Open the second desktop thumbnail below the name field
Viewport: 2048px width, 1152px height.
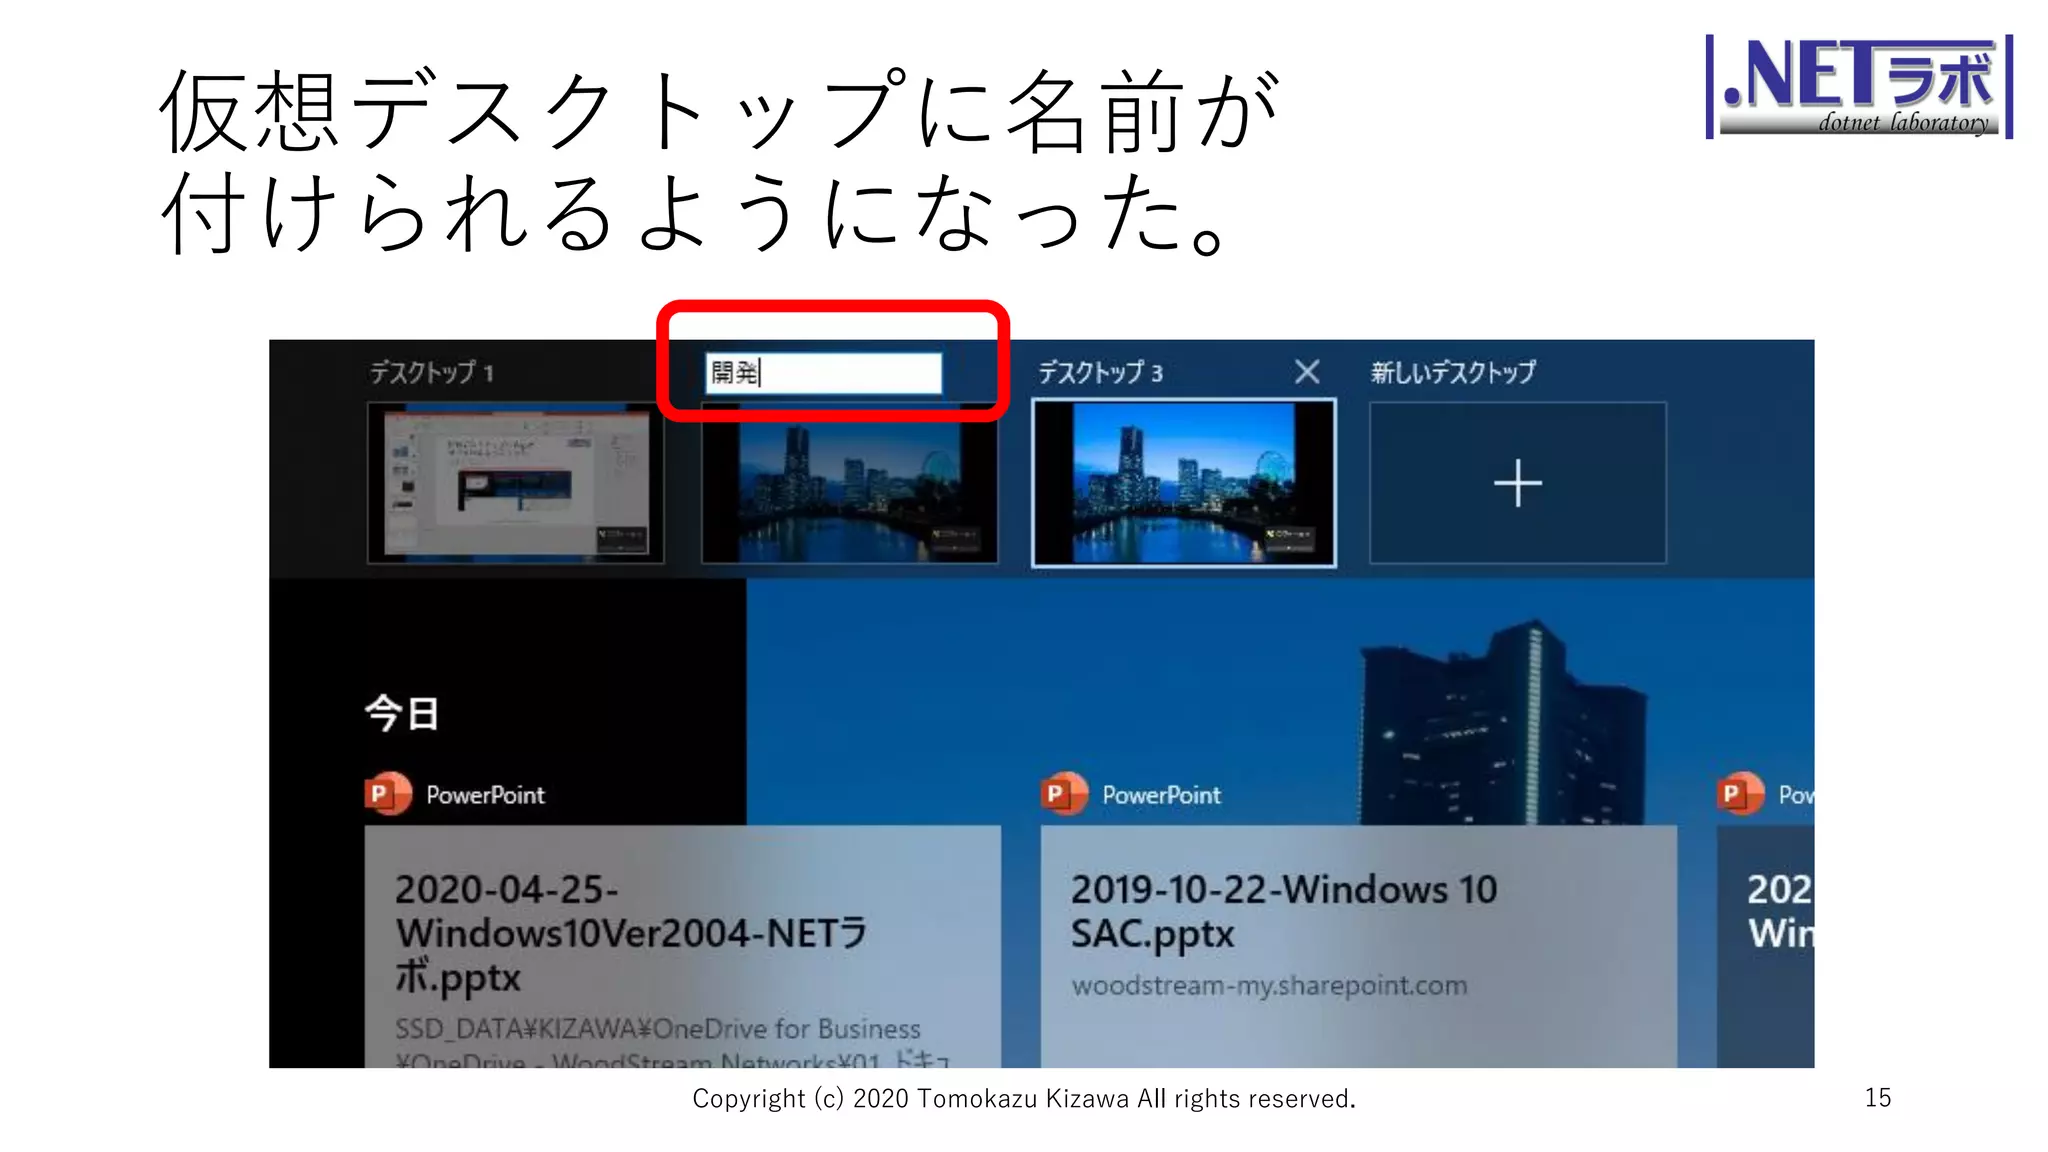coord(850,485)
